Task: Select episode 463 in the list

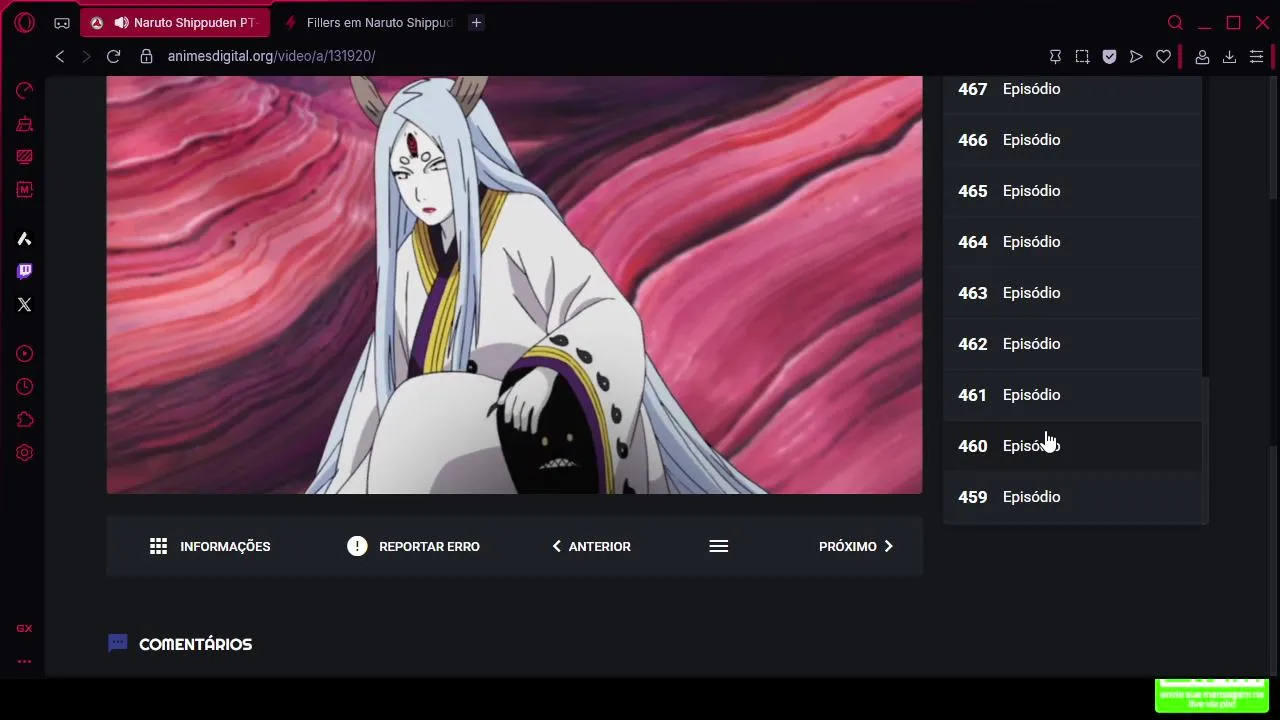Action: tap(1072, 293)
